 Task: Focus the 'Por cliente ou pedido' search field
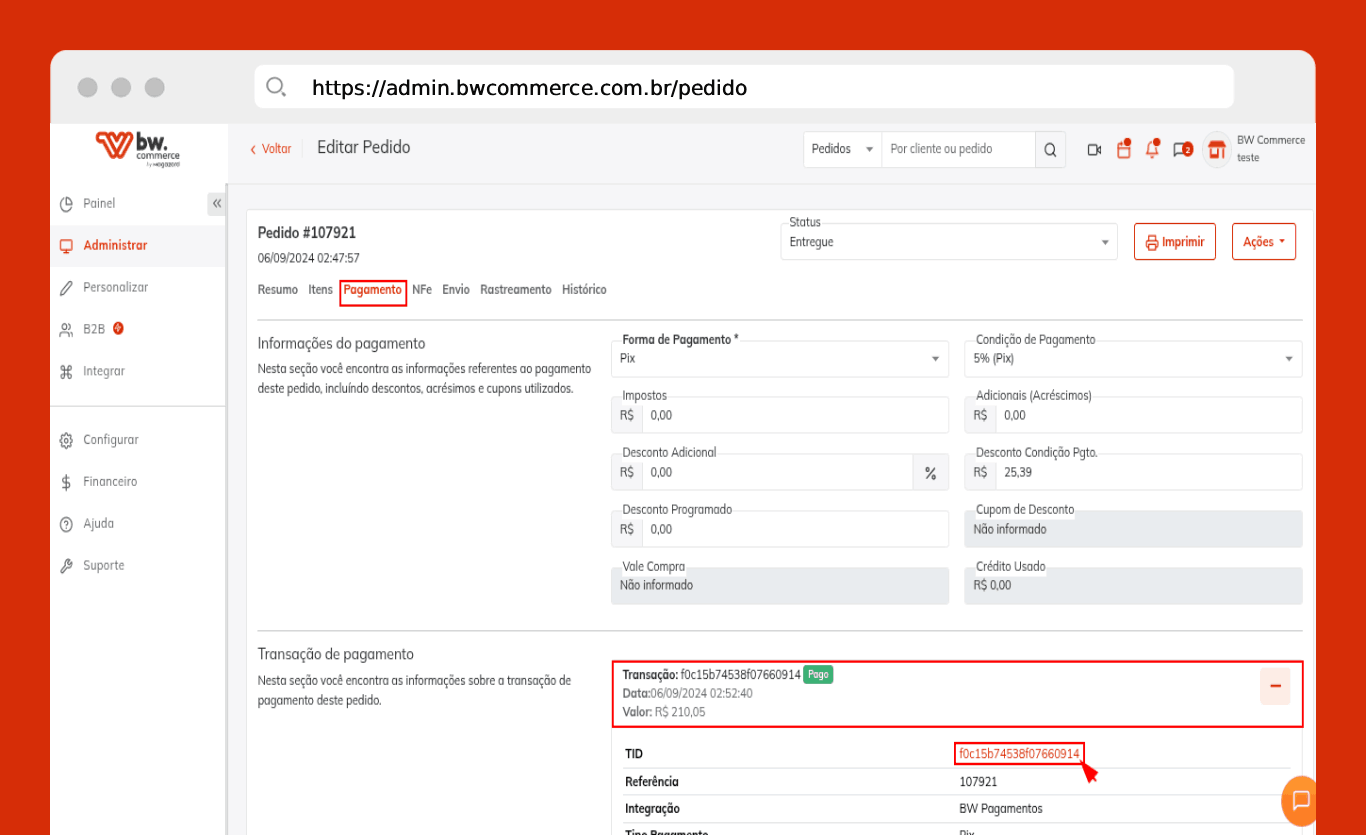[x=958, y=149]
